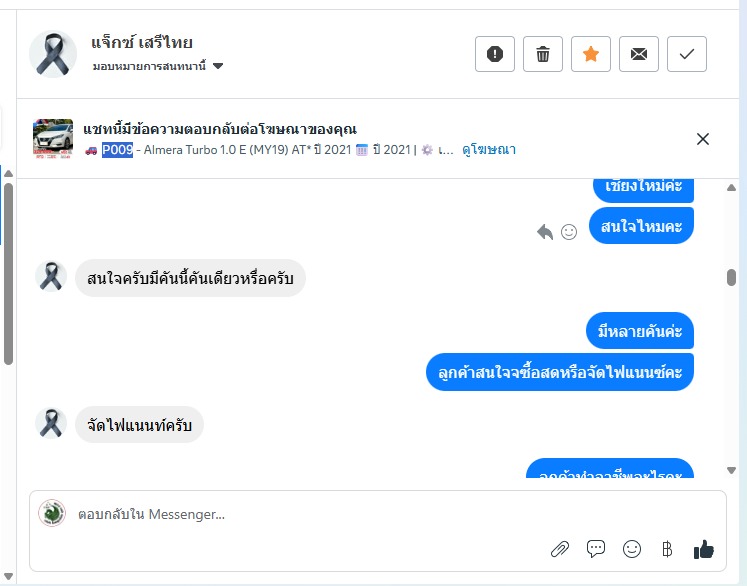This screenshot has width=747, height=586.
Task: Focus the ตอบกลับใน Messenger reply field
Action: 300,515
